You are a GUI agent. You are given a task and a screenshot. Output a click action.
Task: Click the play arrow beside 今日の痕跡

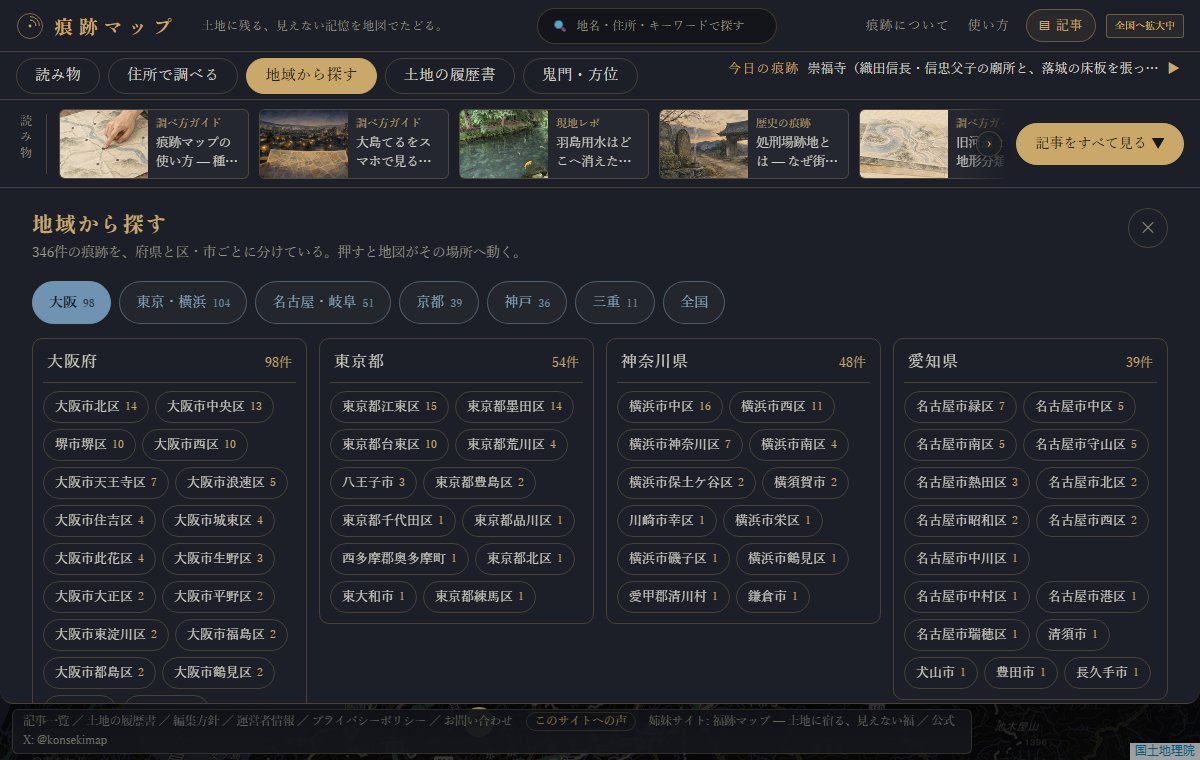coord(1174,68)
